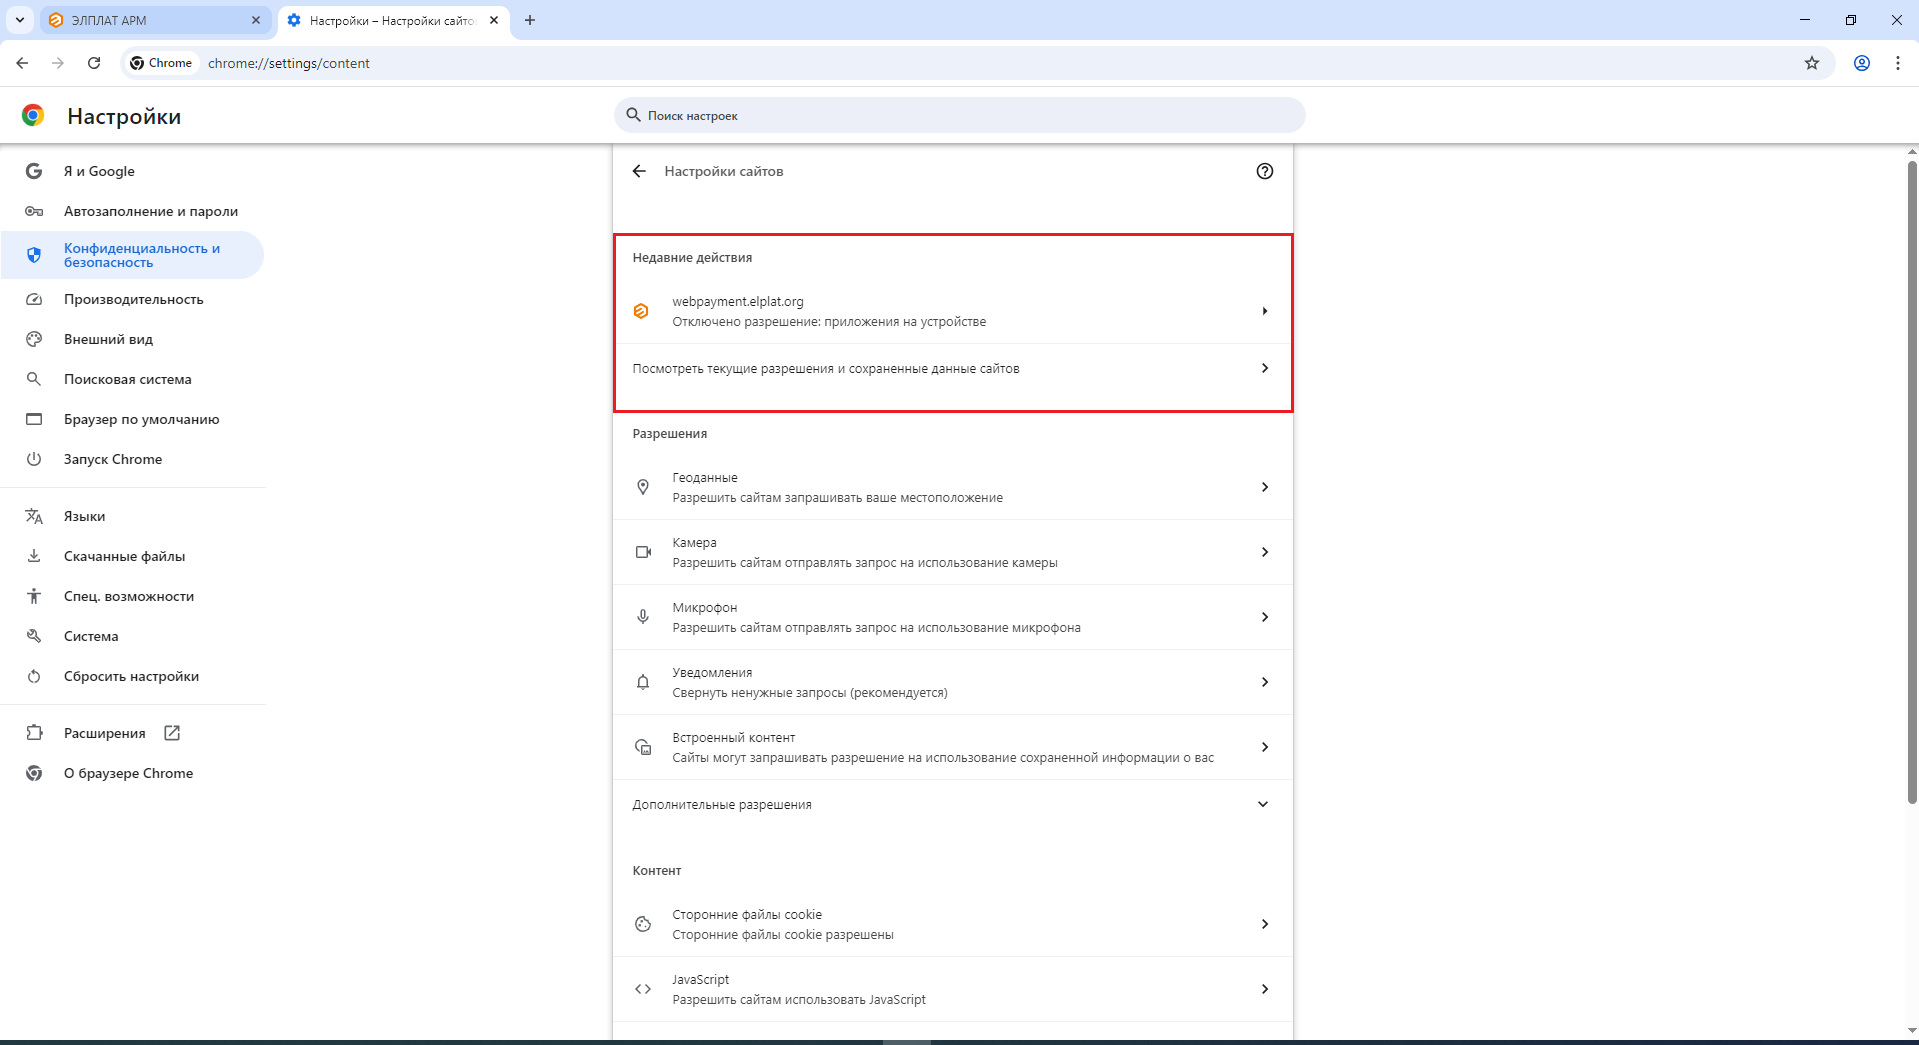
Task: Open Микрофон permission settings
Action: pyautogui.click(x=953, y=617)
